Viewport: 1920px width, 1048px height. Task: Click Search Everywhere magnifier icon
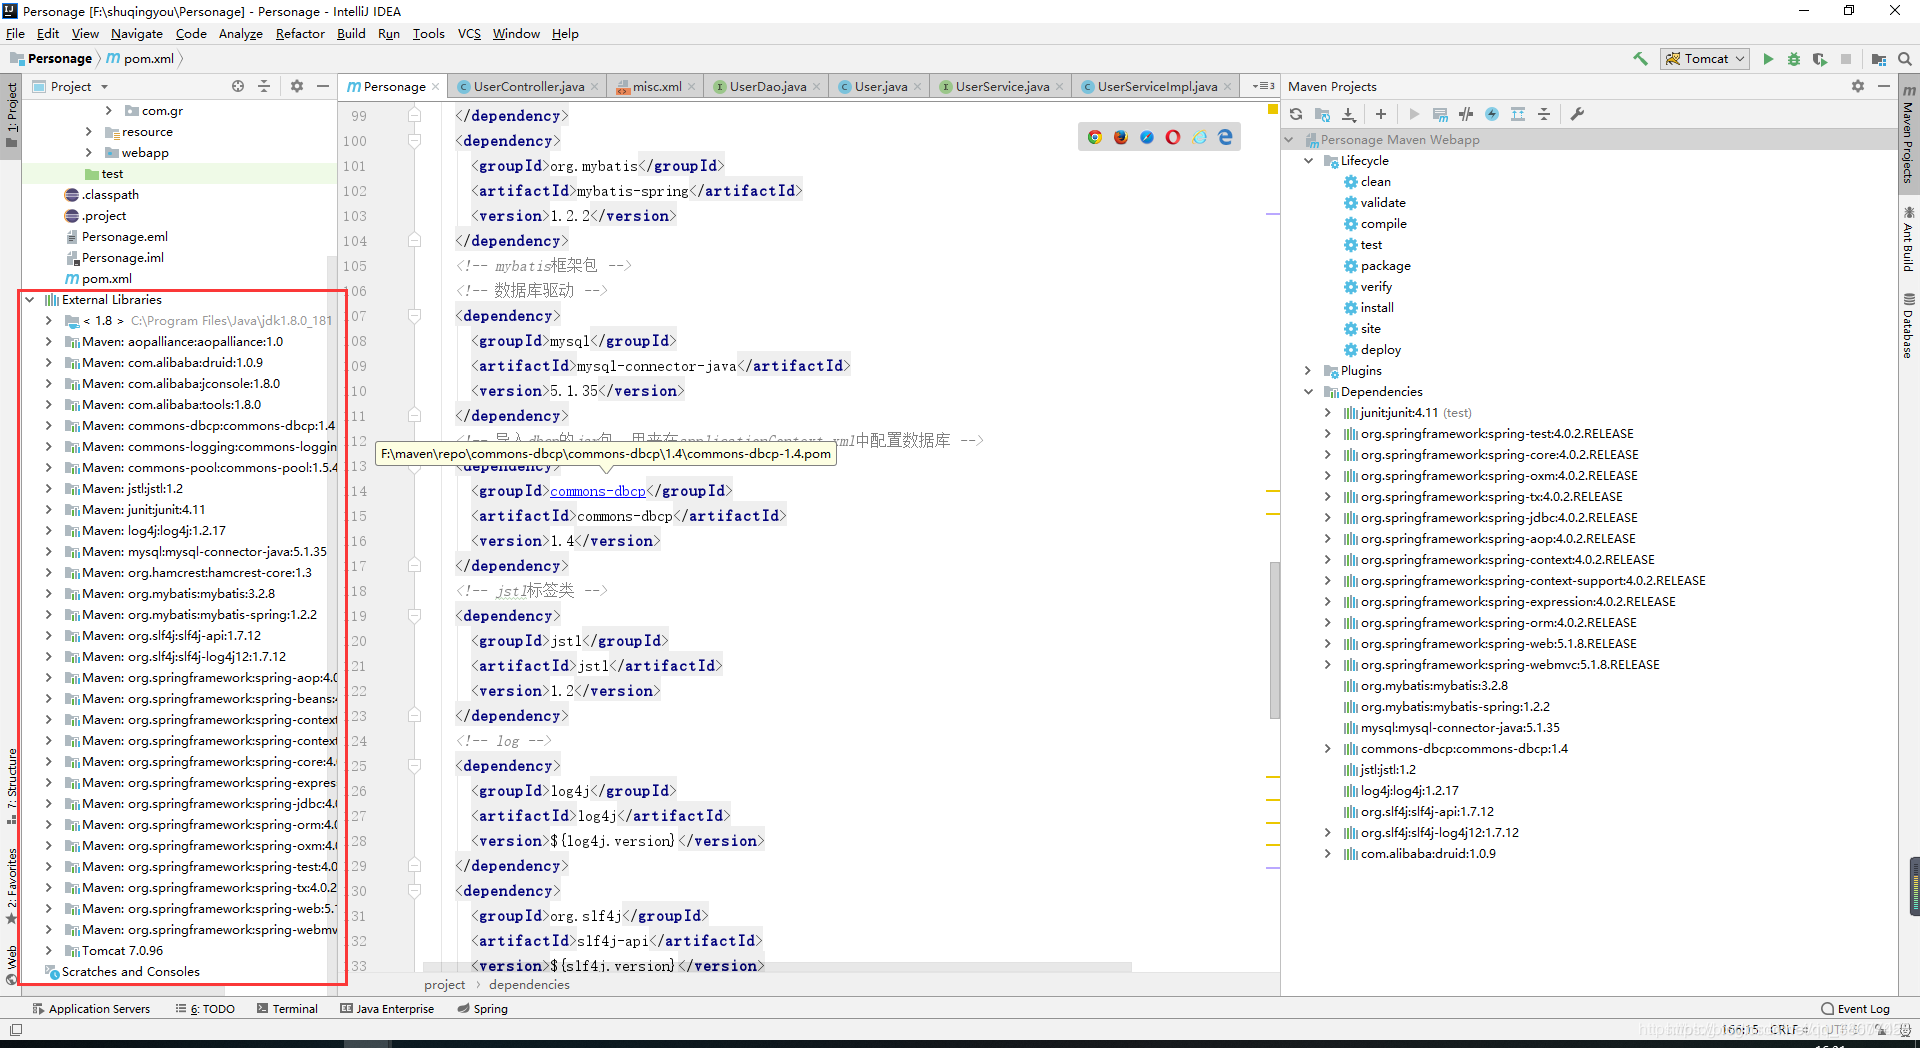(x=1905, y=59)
